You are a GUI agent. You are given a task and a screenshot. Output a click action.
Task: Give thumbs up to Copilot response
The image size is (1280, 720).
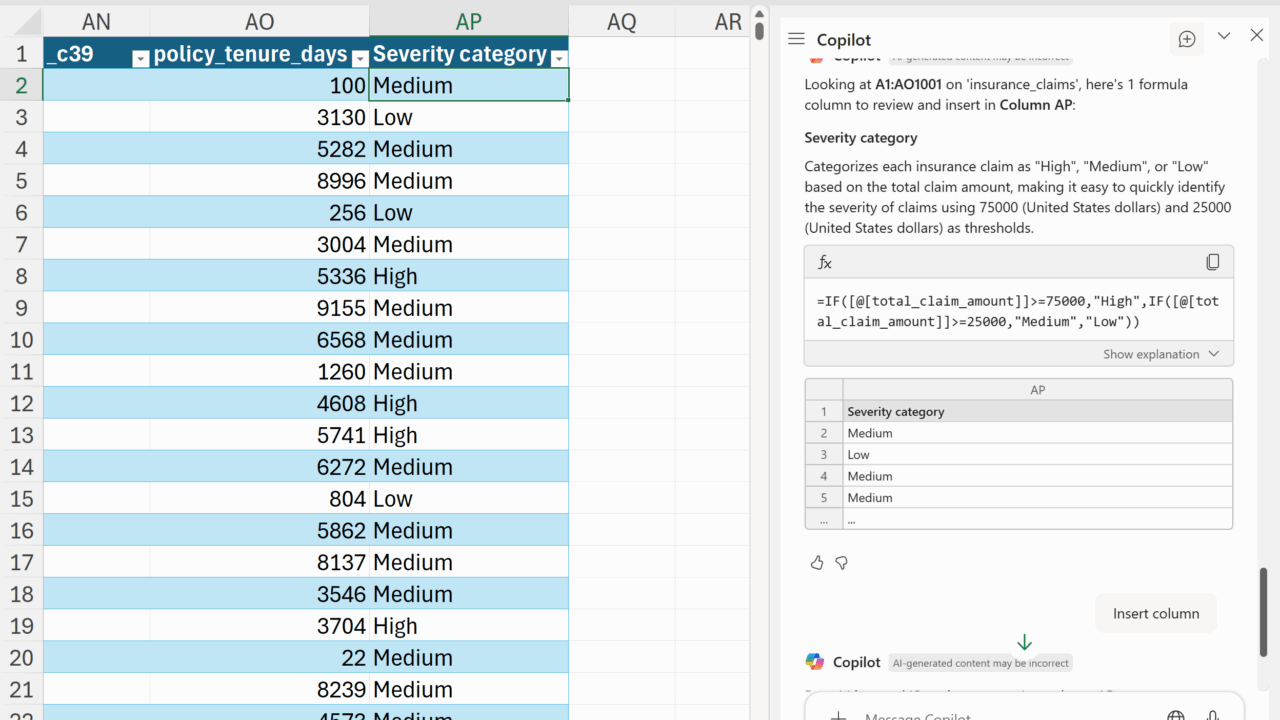pyautogui.click(x=817, y=563)
